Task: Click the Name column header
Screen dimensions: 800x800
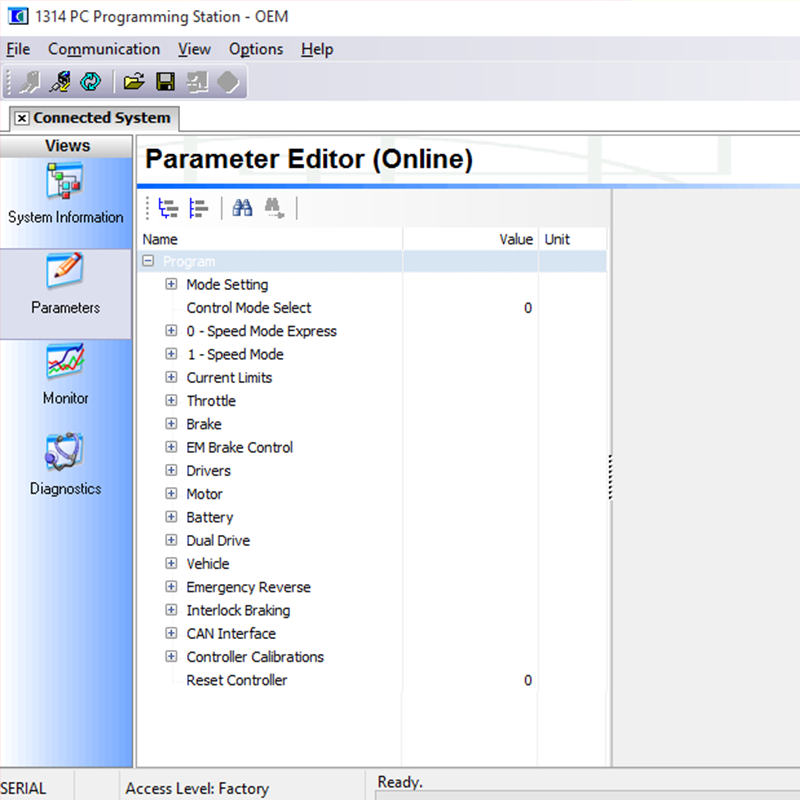Action: point(270,239)
